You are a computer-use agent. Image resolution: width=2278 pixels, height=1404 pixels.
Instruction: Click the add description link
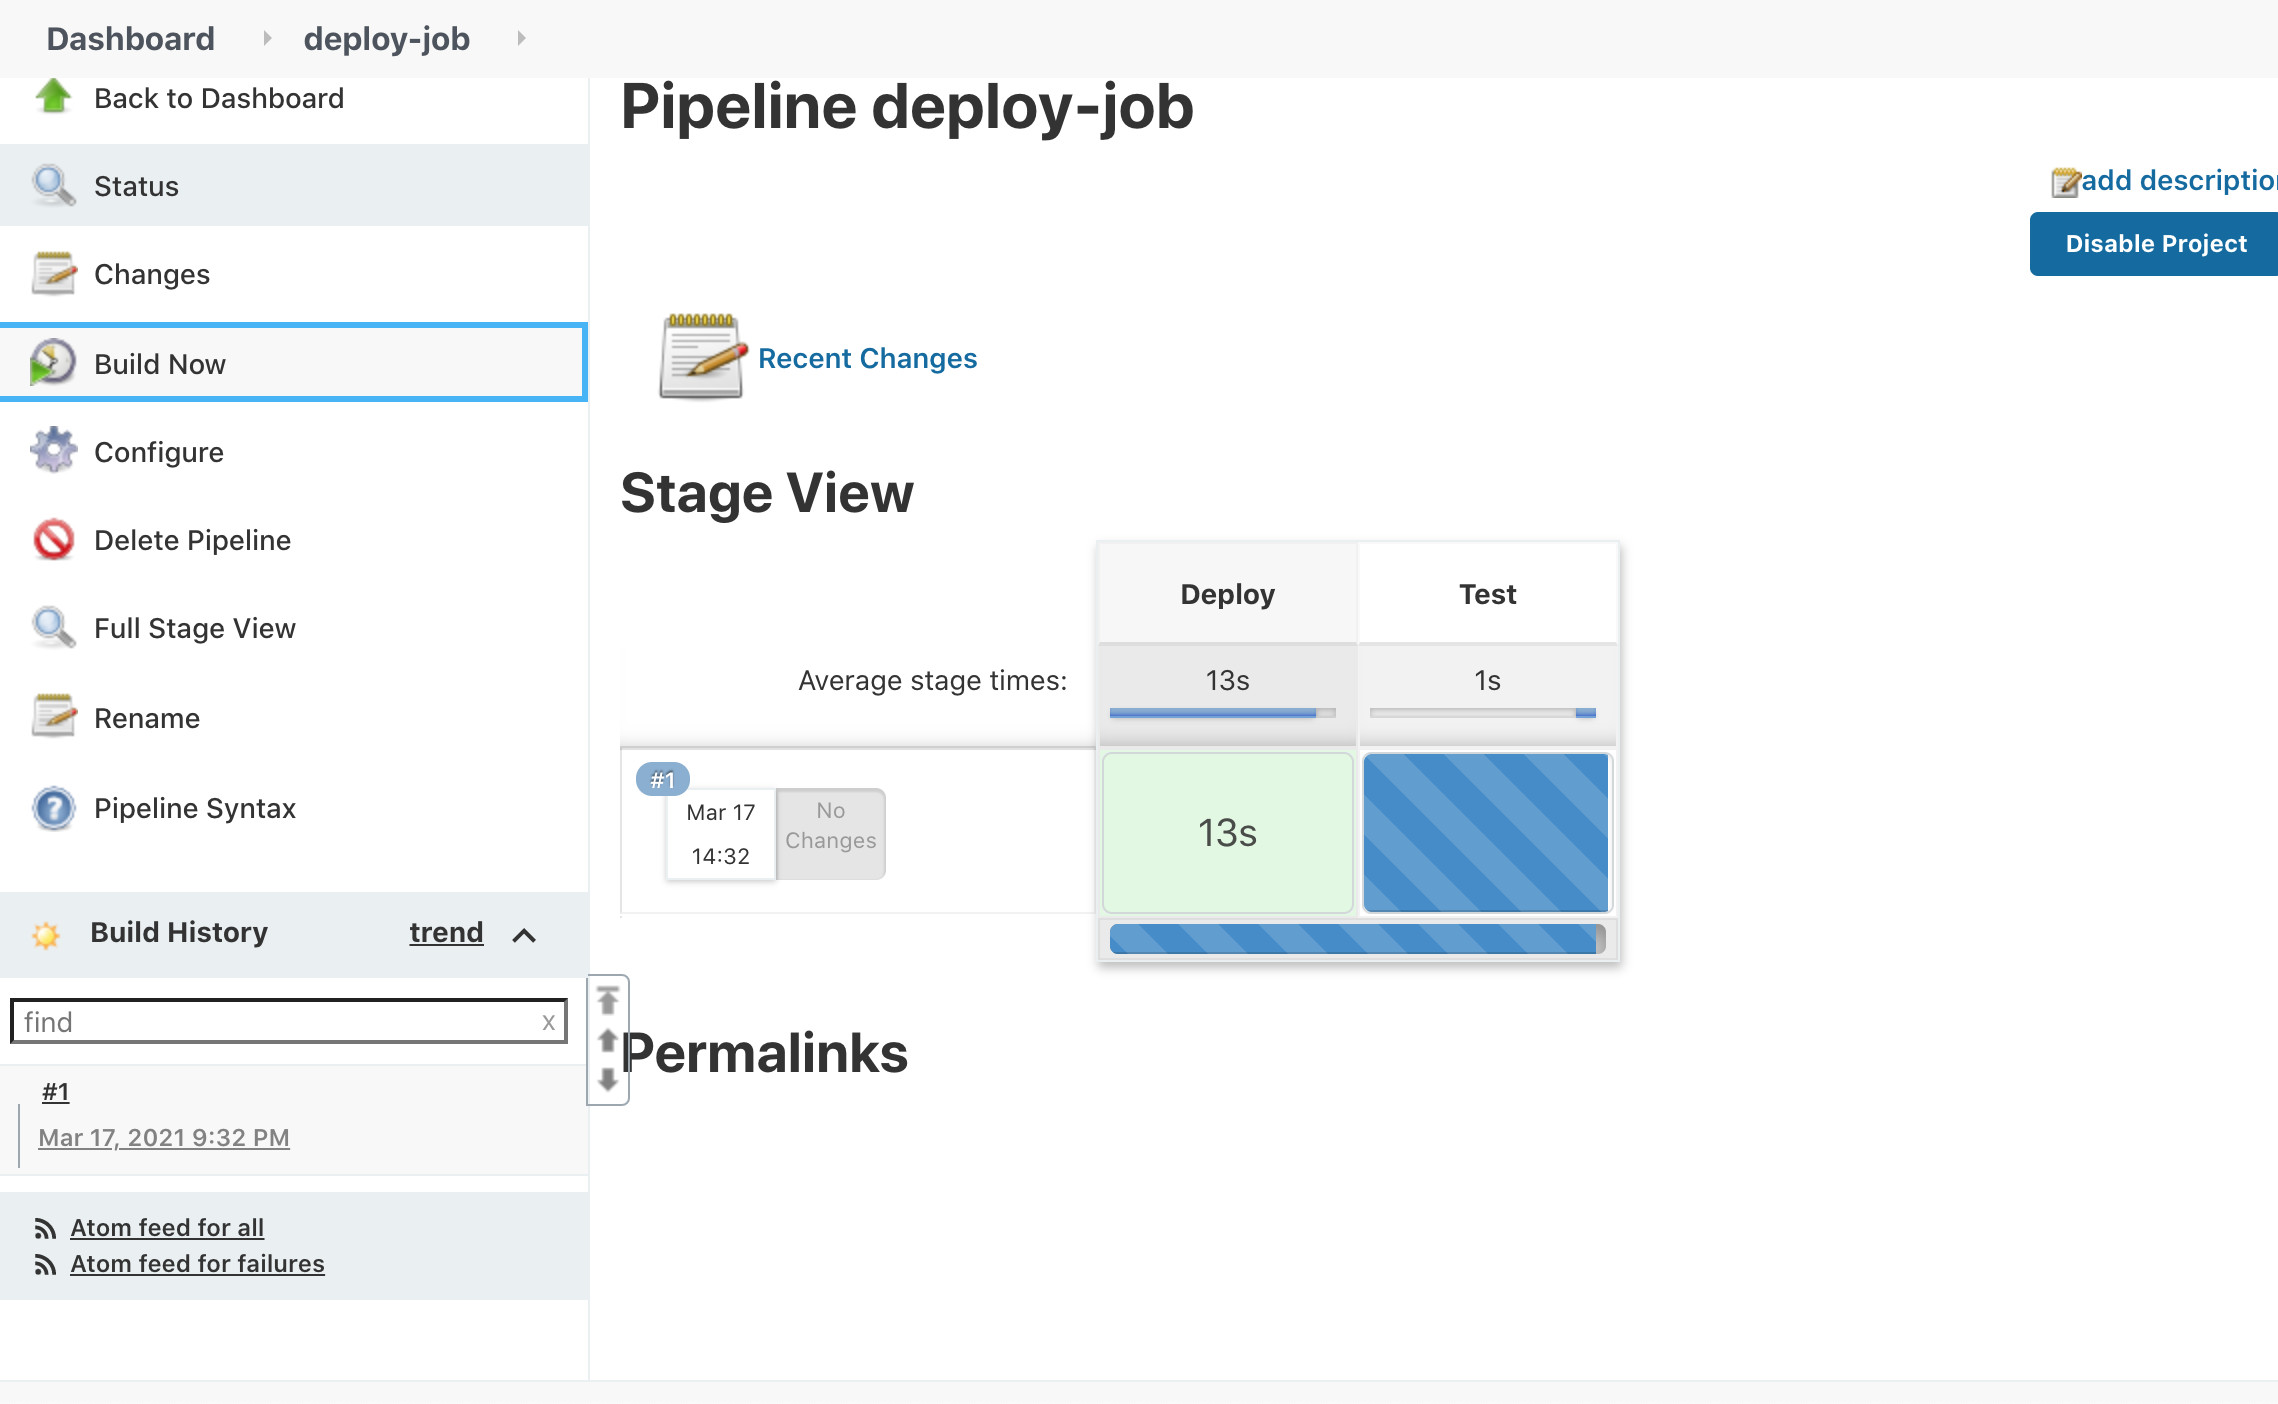click(x=2177, y=180)
